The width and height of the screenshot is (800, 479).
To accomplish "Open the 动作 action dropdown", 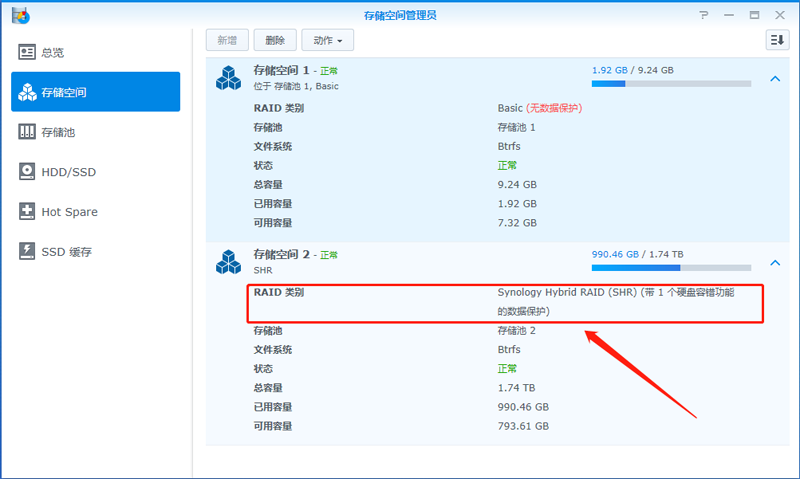I will [x=328, y=40].
